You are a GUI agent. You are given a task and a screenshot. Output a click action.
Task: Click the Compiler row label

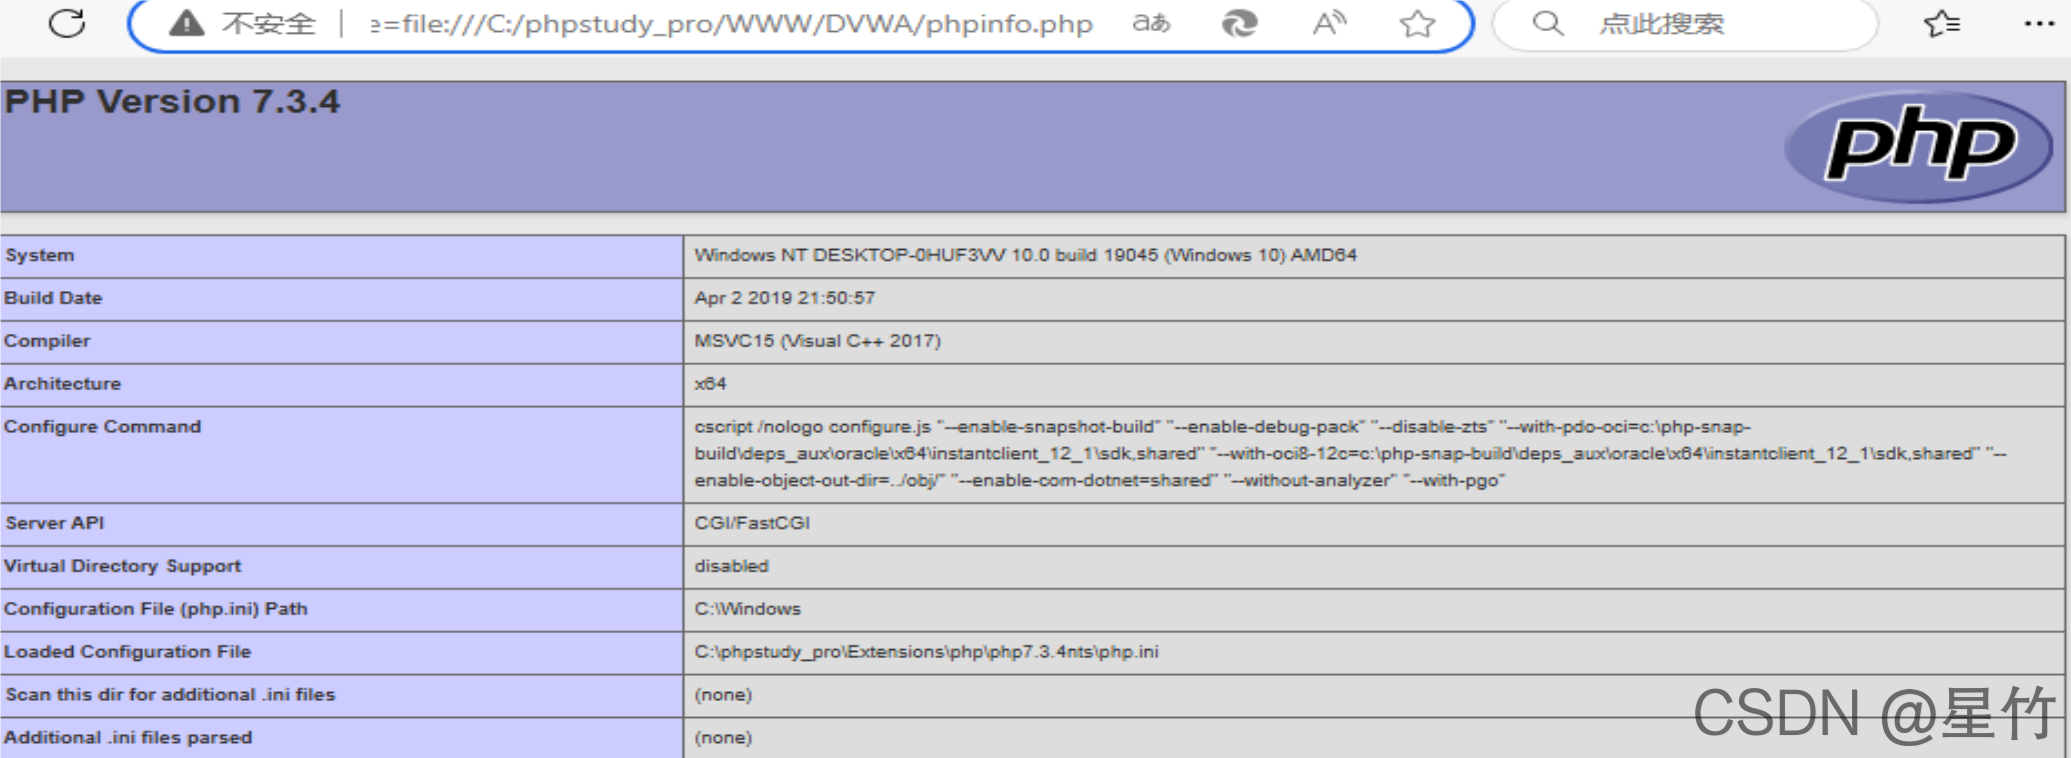pos(47,341)
